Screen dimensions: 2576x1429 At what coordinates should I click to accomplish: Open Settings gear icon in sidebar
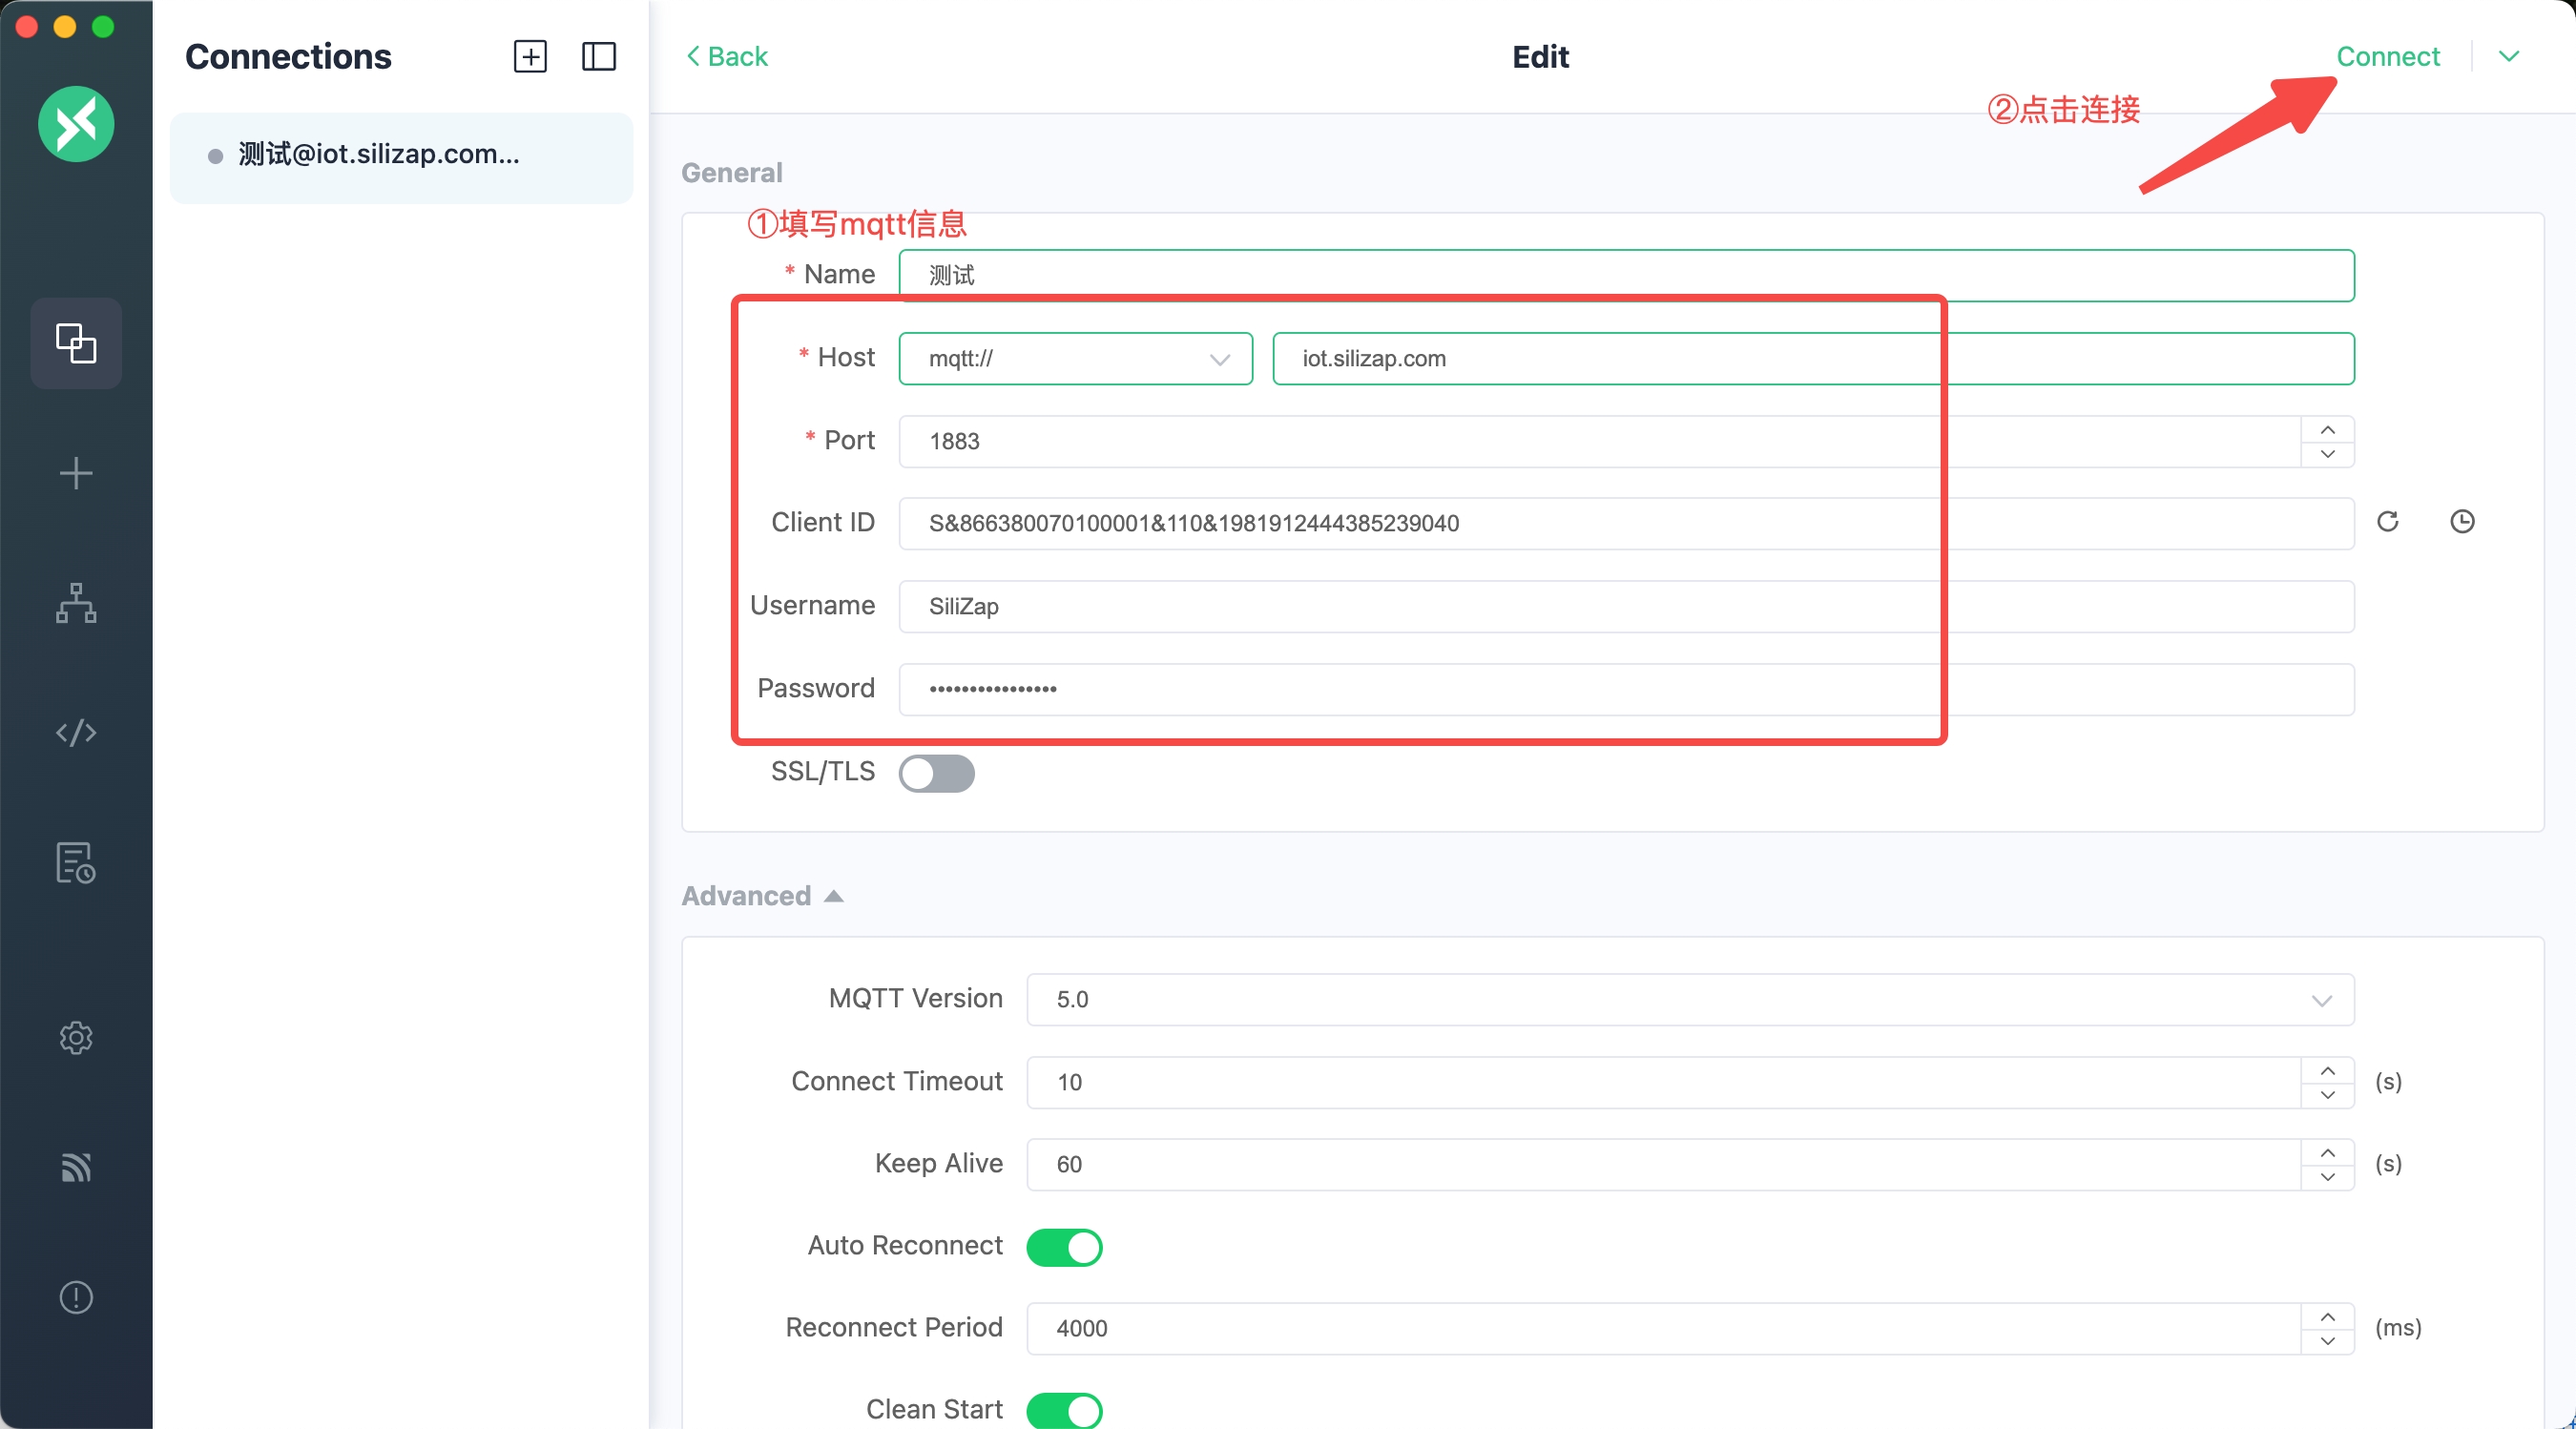coord(76,1037)
